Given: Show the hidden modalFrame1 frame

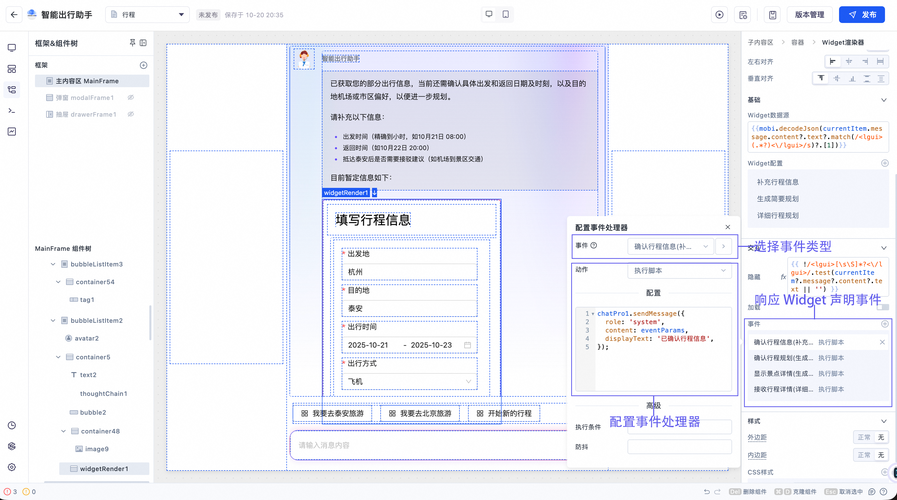Looking at the screenshot, I should click(x=130, y=98).
